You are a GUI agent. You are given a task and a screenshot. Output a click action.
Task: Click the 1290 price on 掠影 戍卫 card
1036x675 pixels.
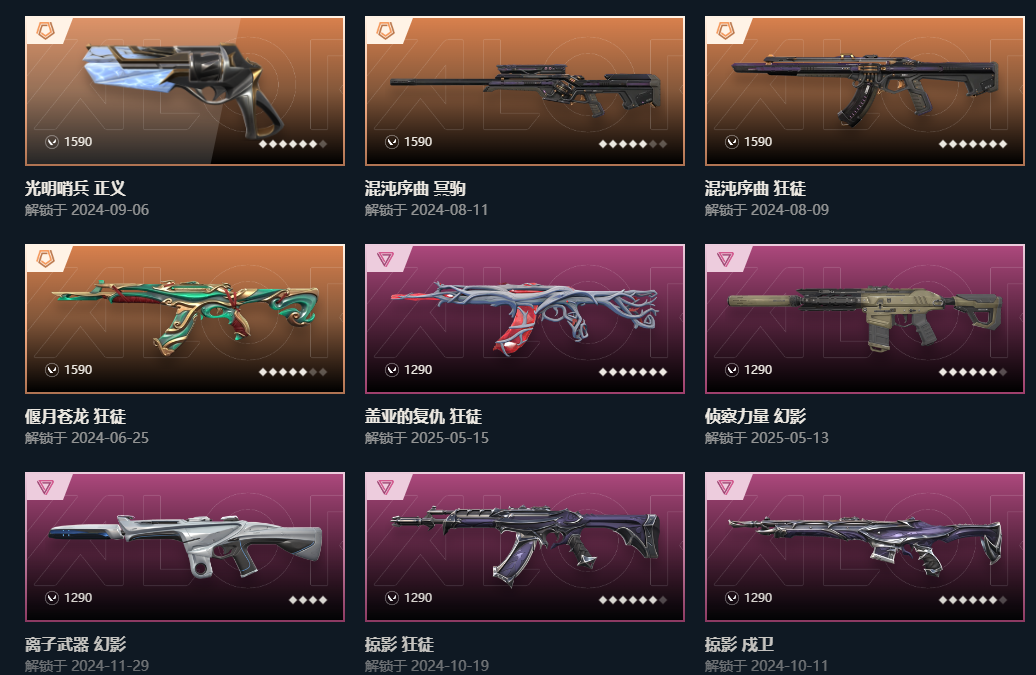point(758,598)
